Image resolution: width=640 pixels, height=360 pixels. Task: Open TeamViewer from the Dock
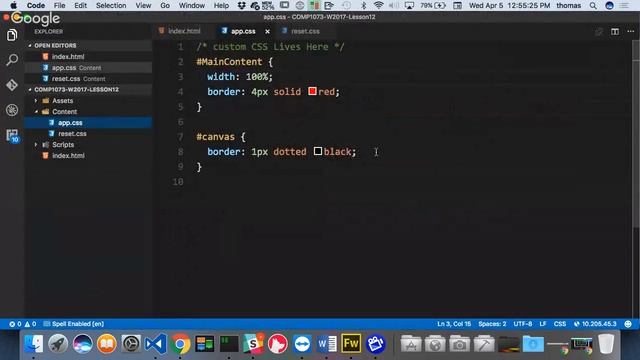(302, 344)
